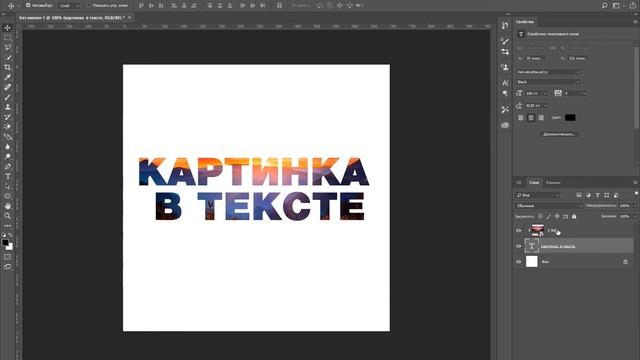Open the Character panel icon

tap(505, 83)
